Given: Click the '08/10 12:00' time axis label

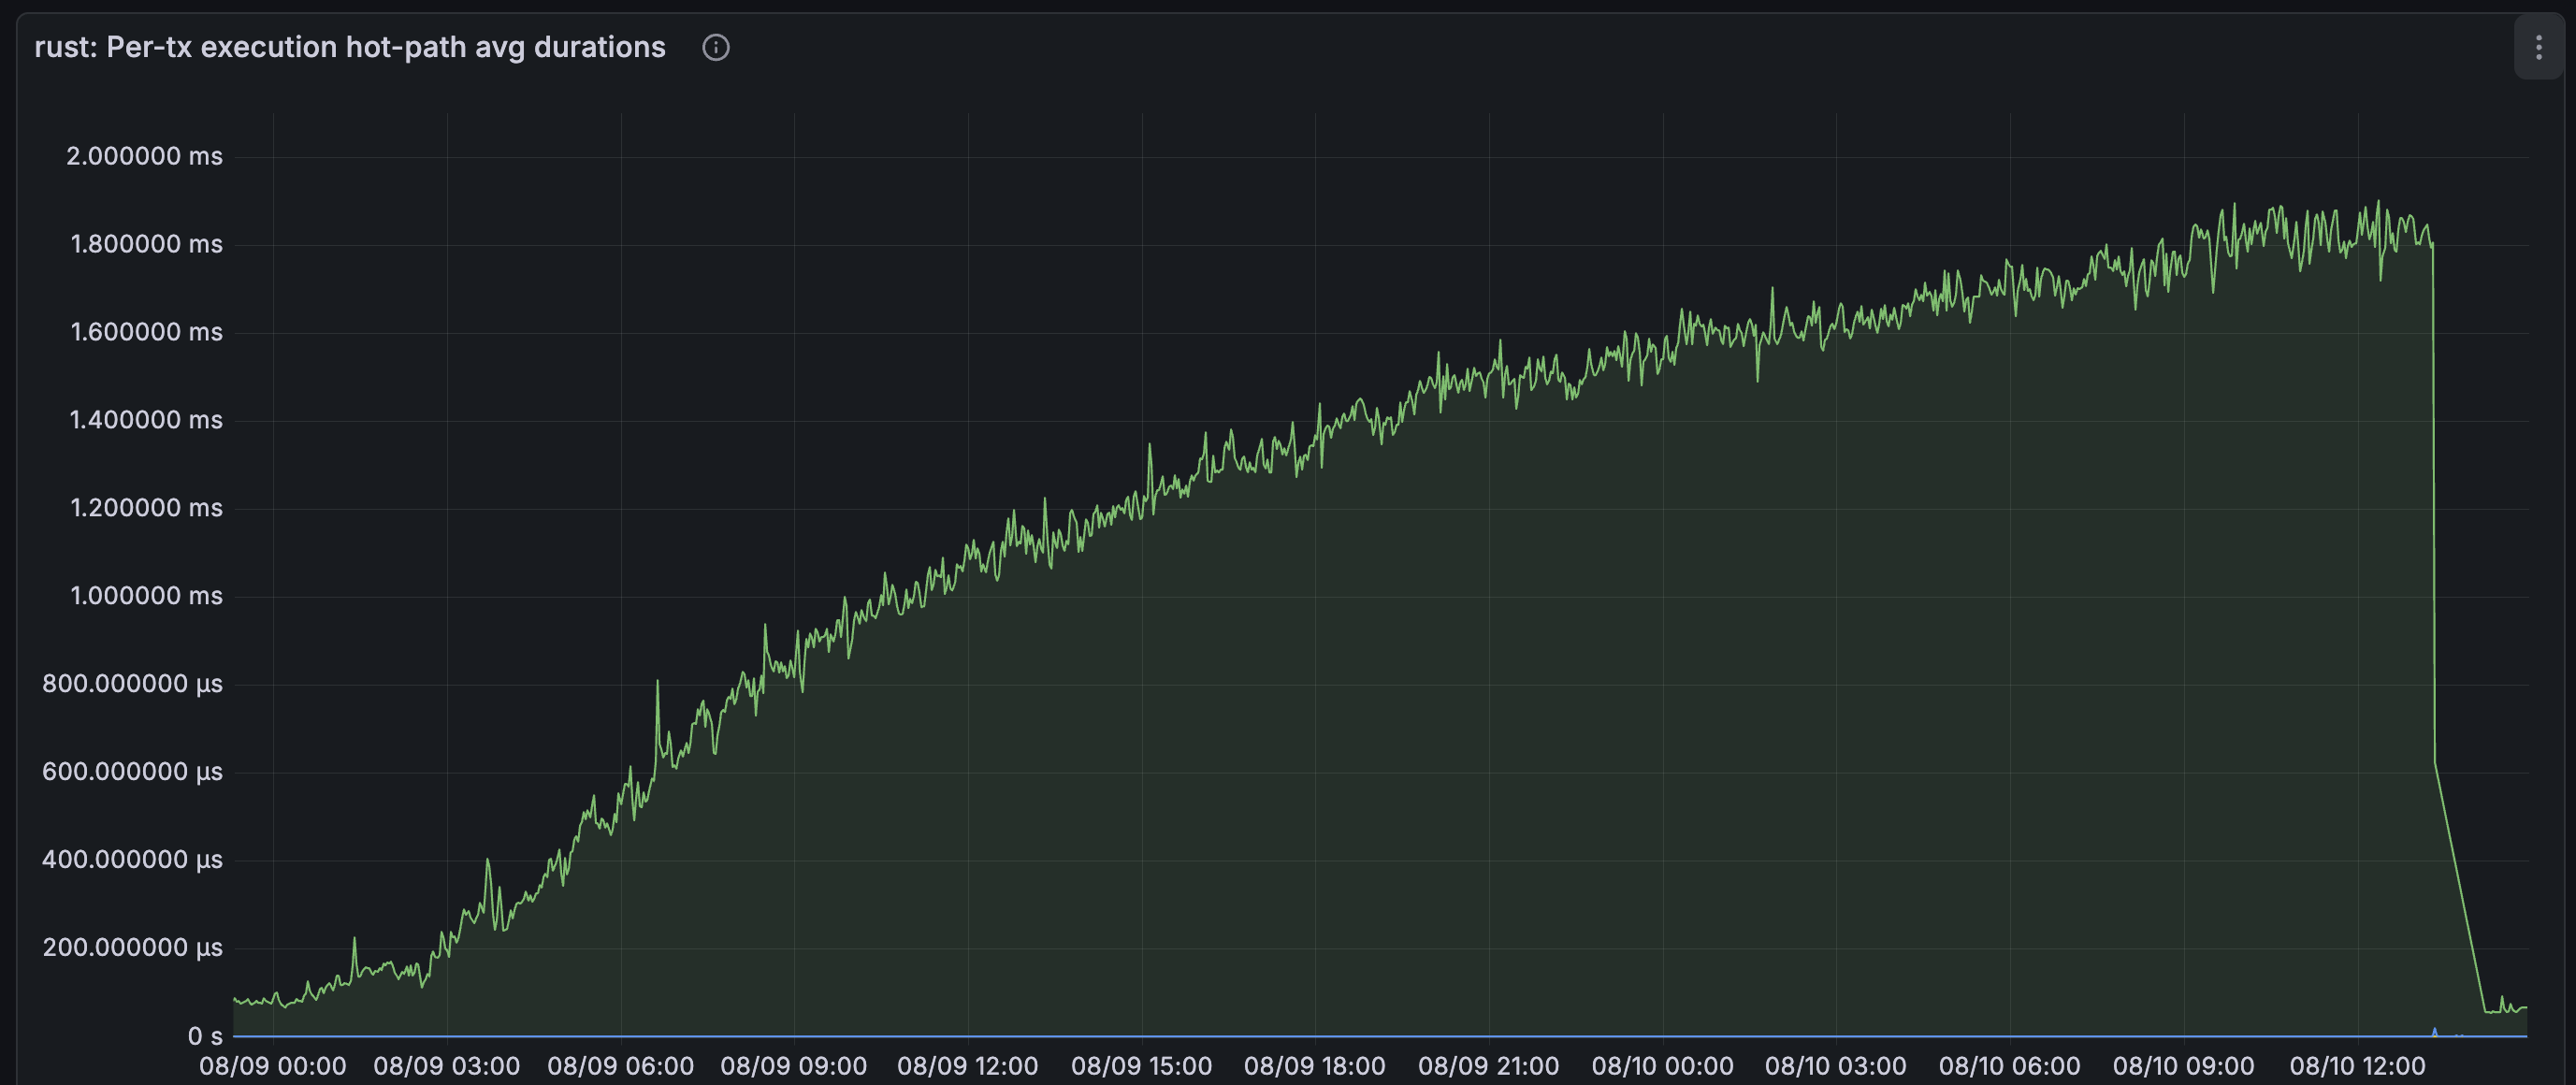Looking at the screenshot, I should tap(2358, 1066).
